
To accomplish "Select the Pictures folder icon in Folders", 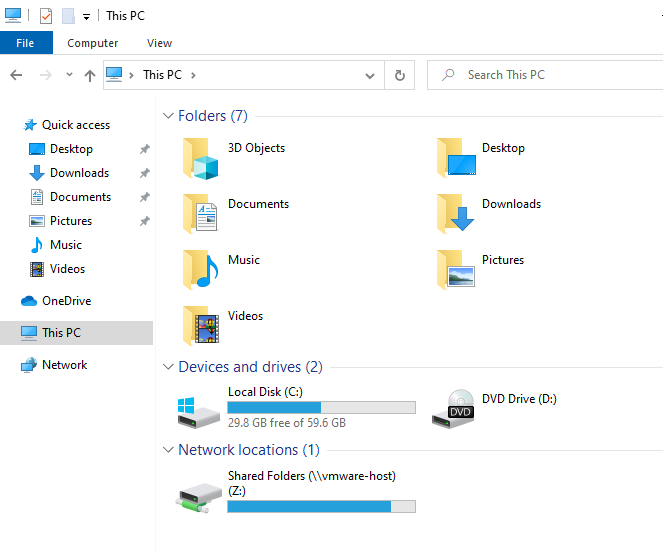I will coord(456,269).
